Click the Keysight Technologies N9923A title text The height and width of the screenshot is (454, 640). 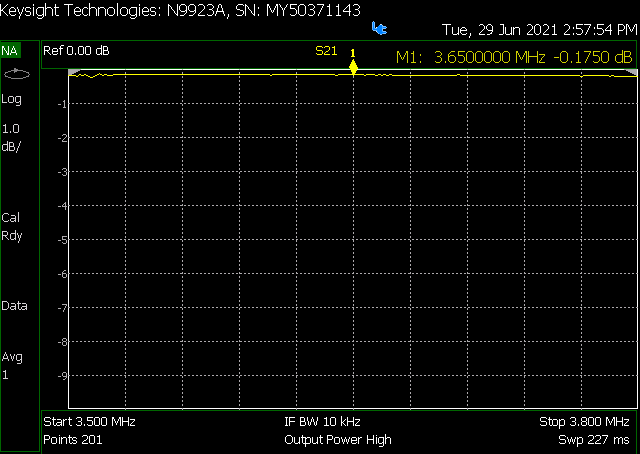[180, 11]
